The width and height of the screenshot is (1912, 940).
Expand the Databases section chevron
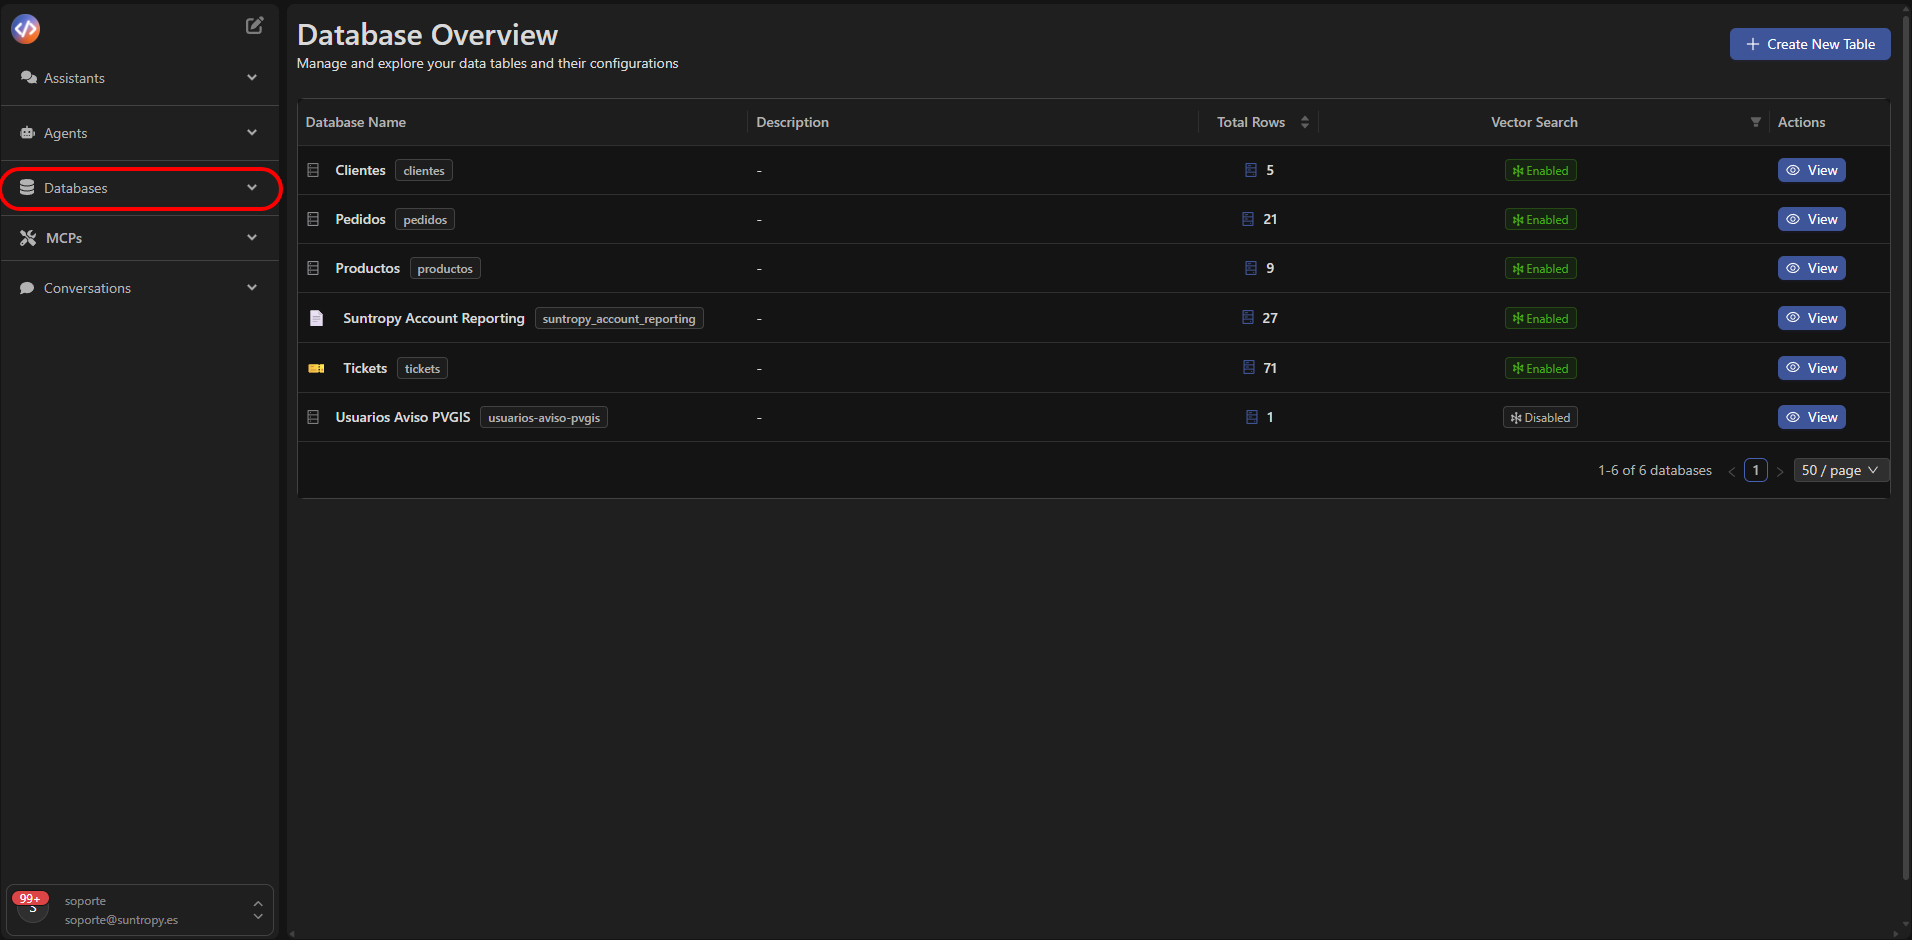[252, 188]
